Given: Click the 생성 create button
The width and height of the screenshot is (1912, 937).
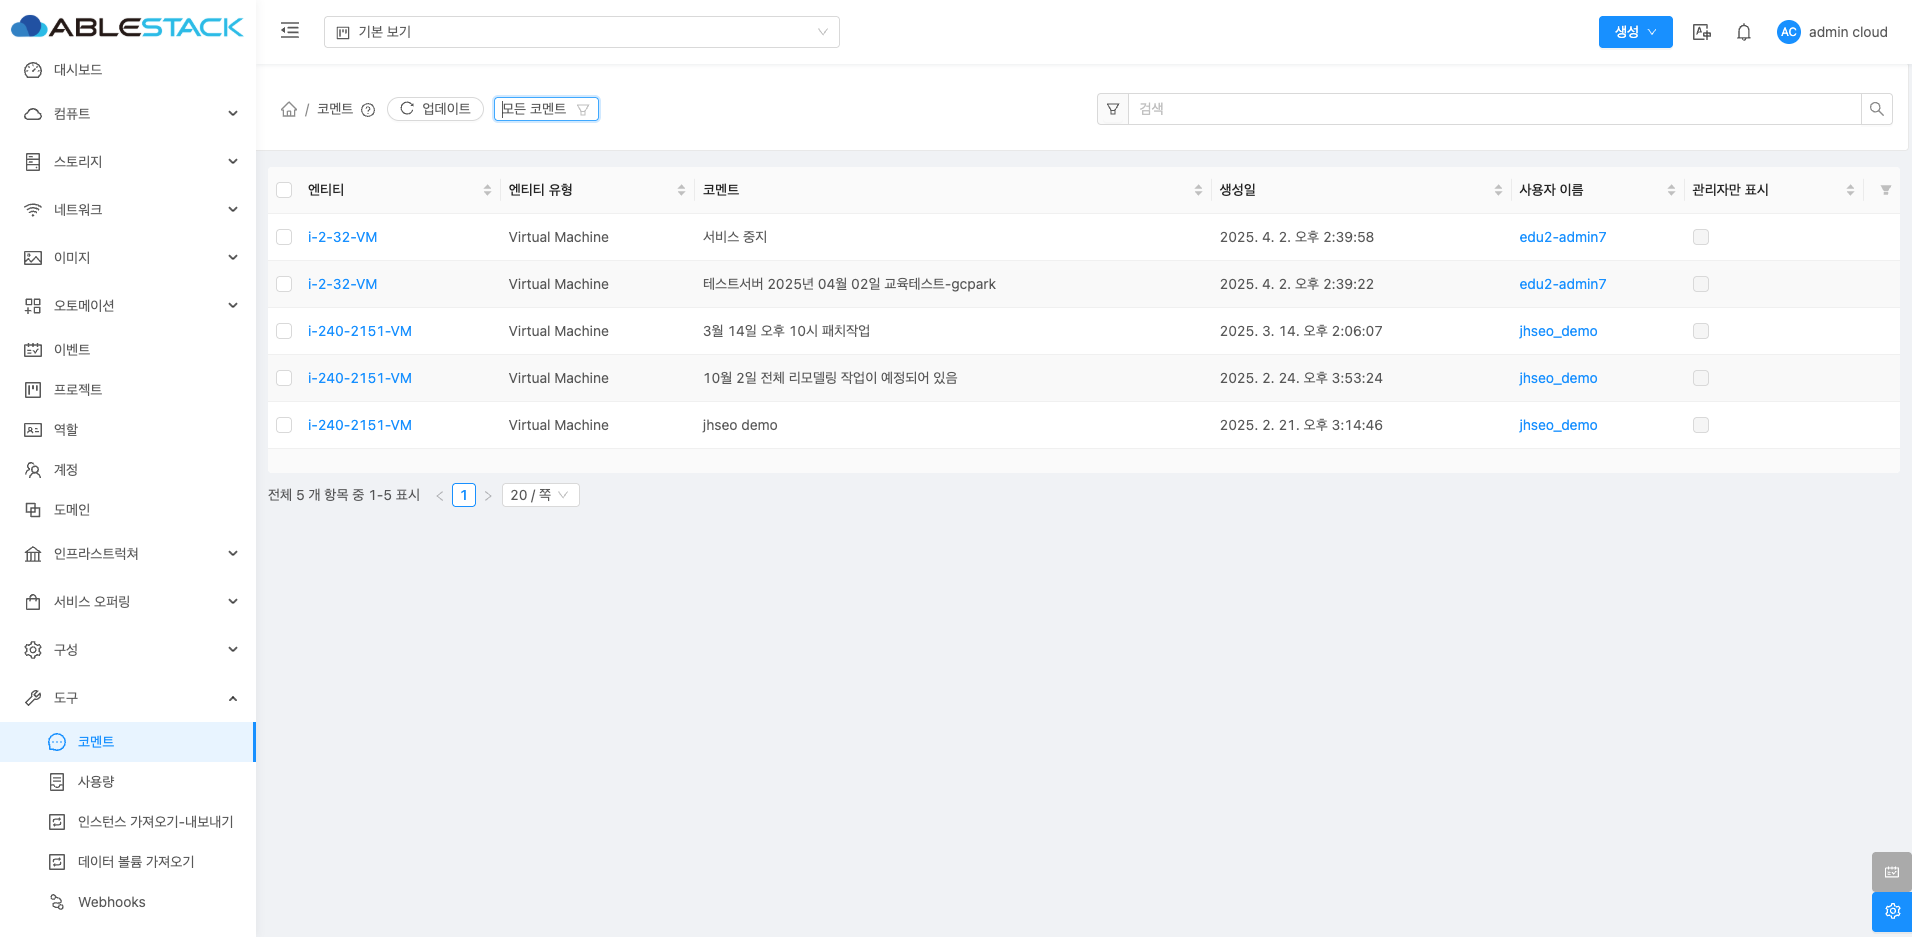Looking at the screenshot, I should (x=1635, y=32).
